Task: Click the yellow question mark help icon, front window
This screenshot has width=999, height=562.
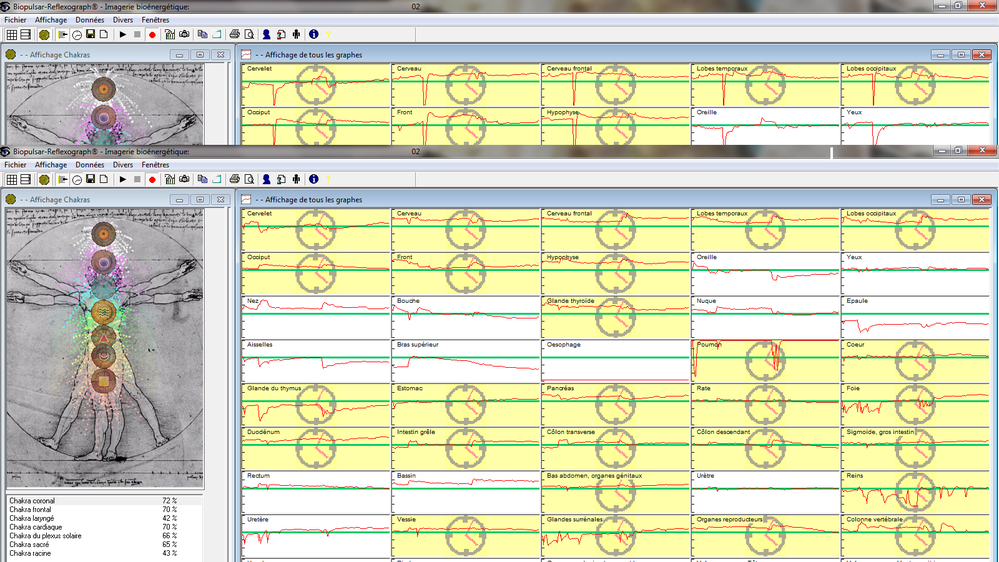Action: tap(328, 179)
